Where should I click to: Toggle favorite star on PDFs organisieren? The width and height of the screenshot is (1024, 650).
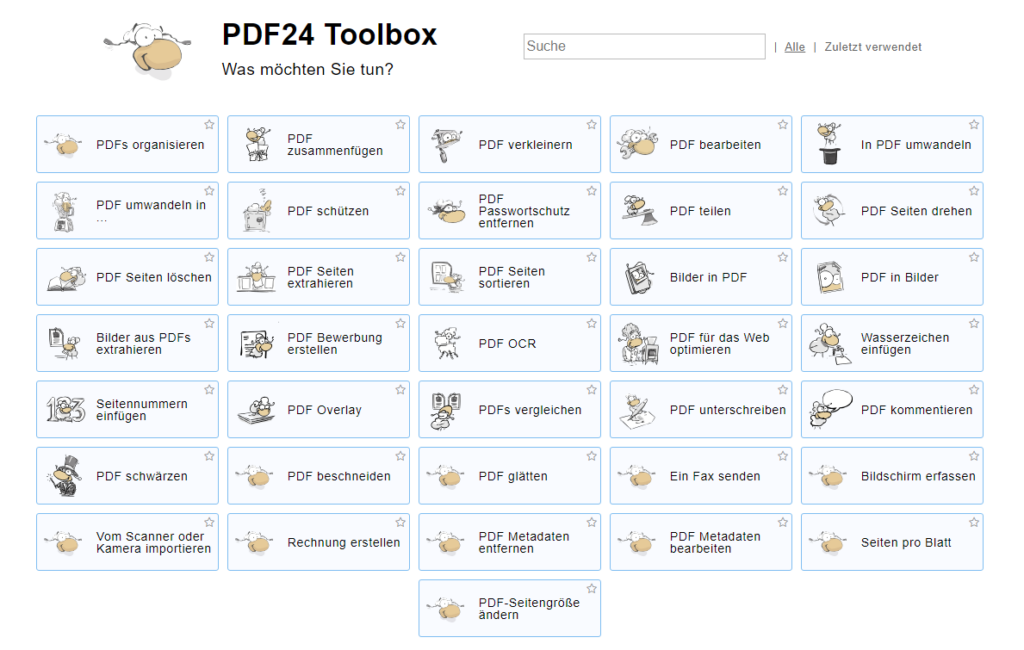(209, 125)
